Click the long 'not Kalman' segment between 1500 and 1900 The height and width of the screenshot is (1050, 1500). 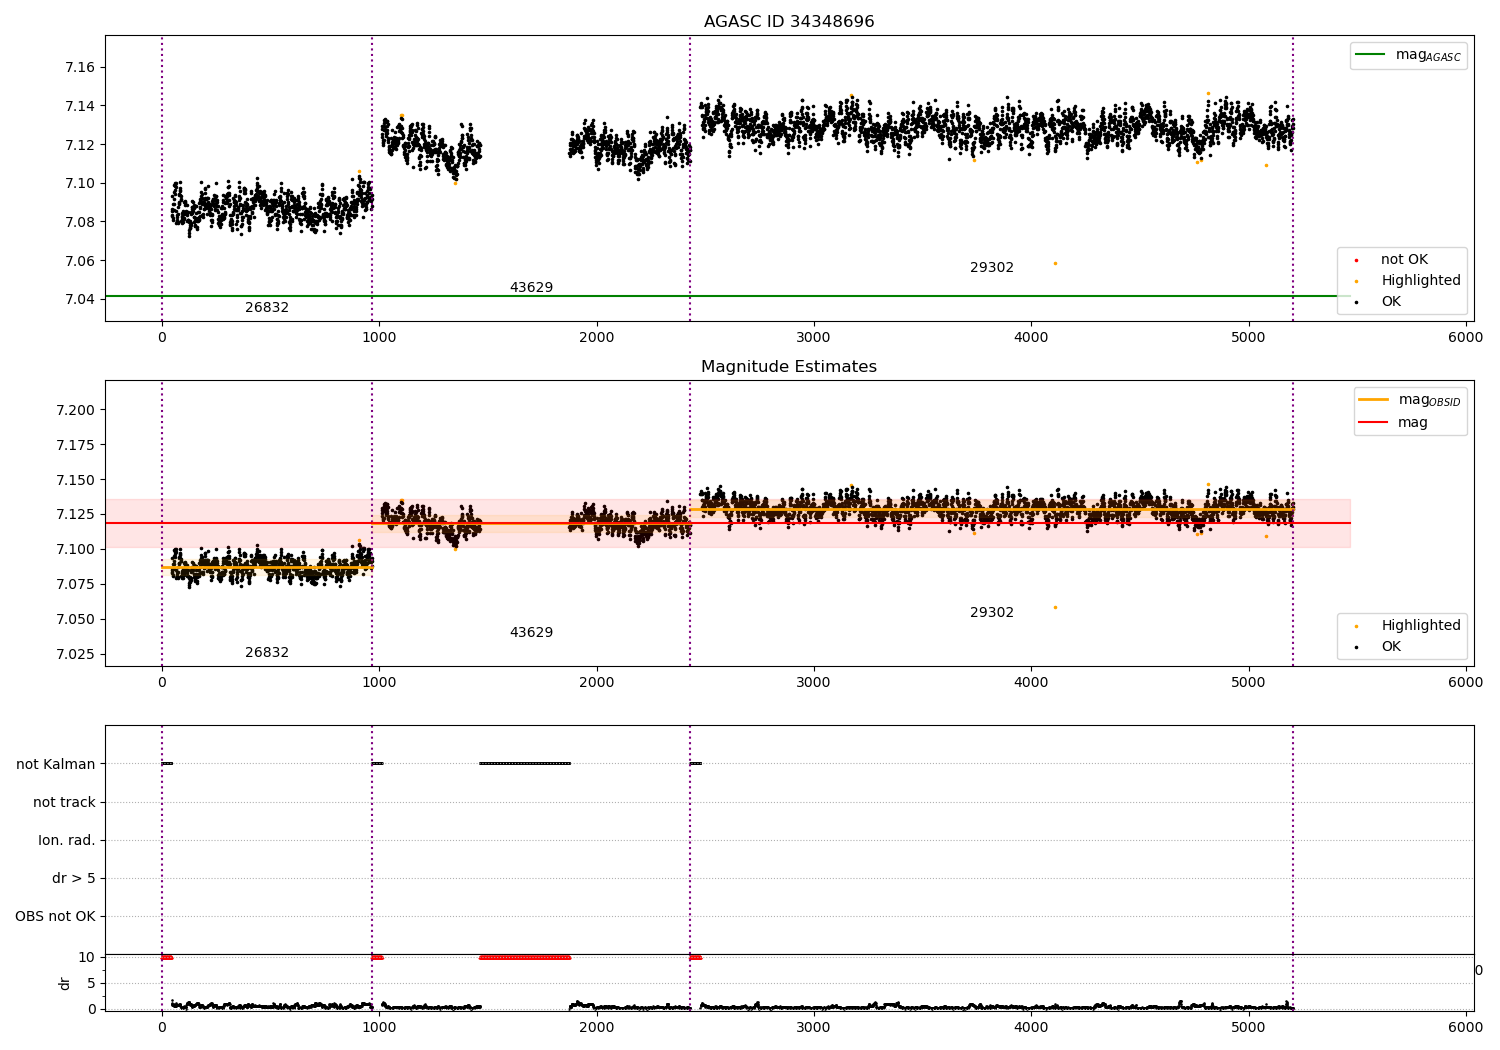pos(525,764)
